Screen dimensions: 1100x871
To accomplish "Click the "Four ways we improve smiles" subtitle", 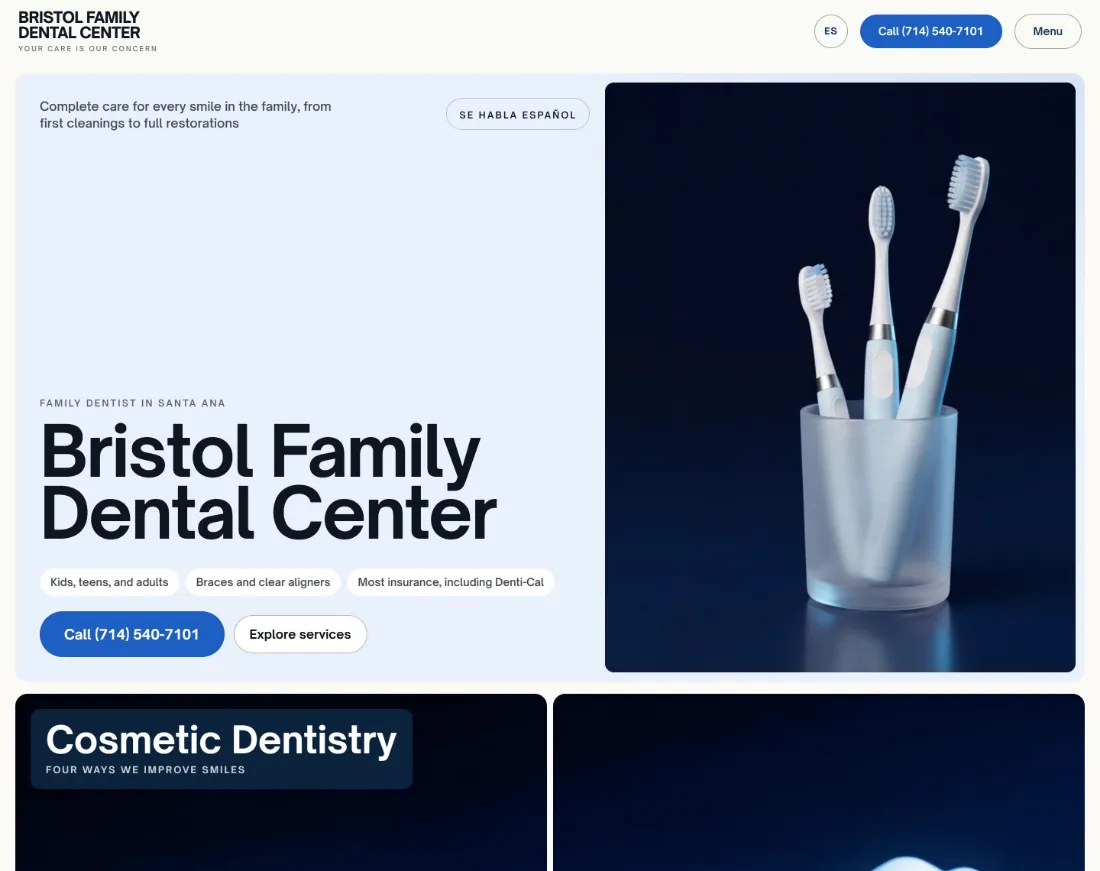I will [x=145, y=769].
